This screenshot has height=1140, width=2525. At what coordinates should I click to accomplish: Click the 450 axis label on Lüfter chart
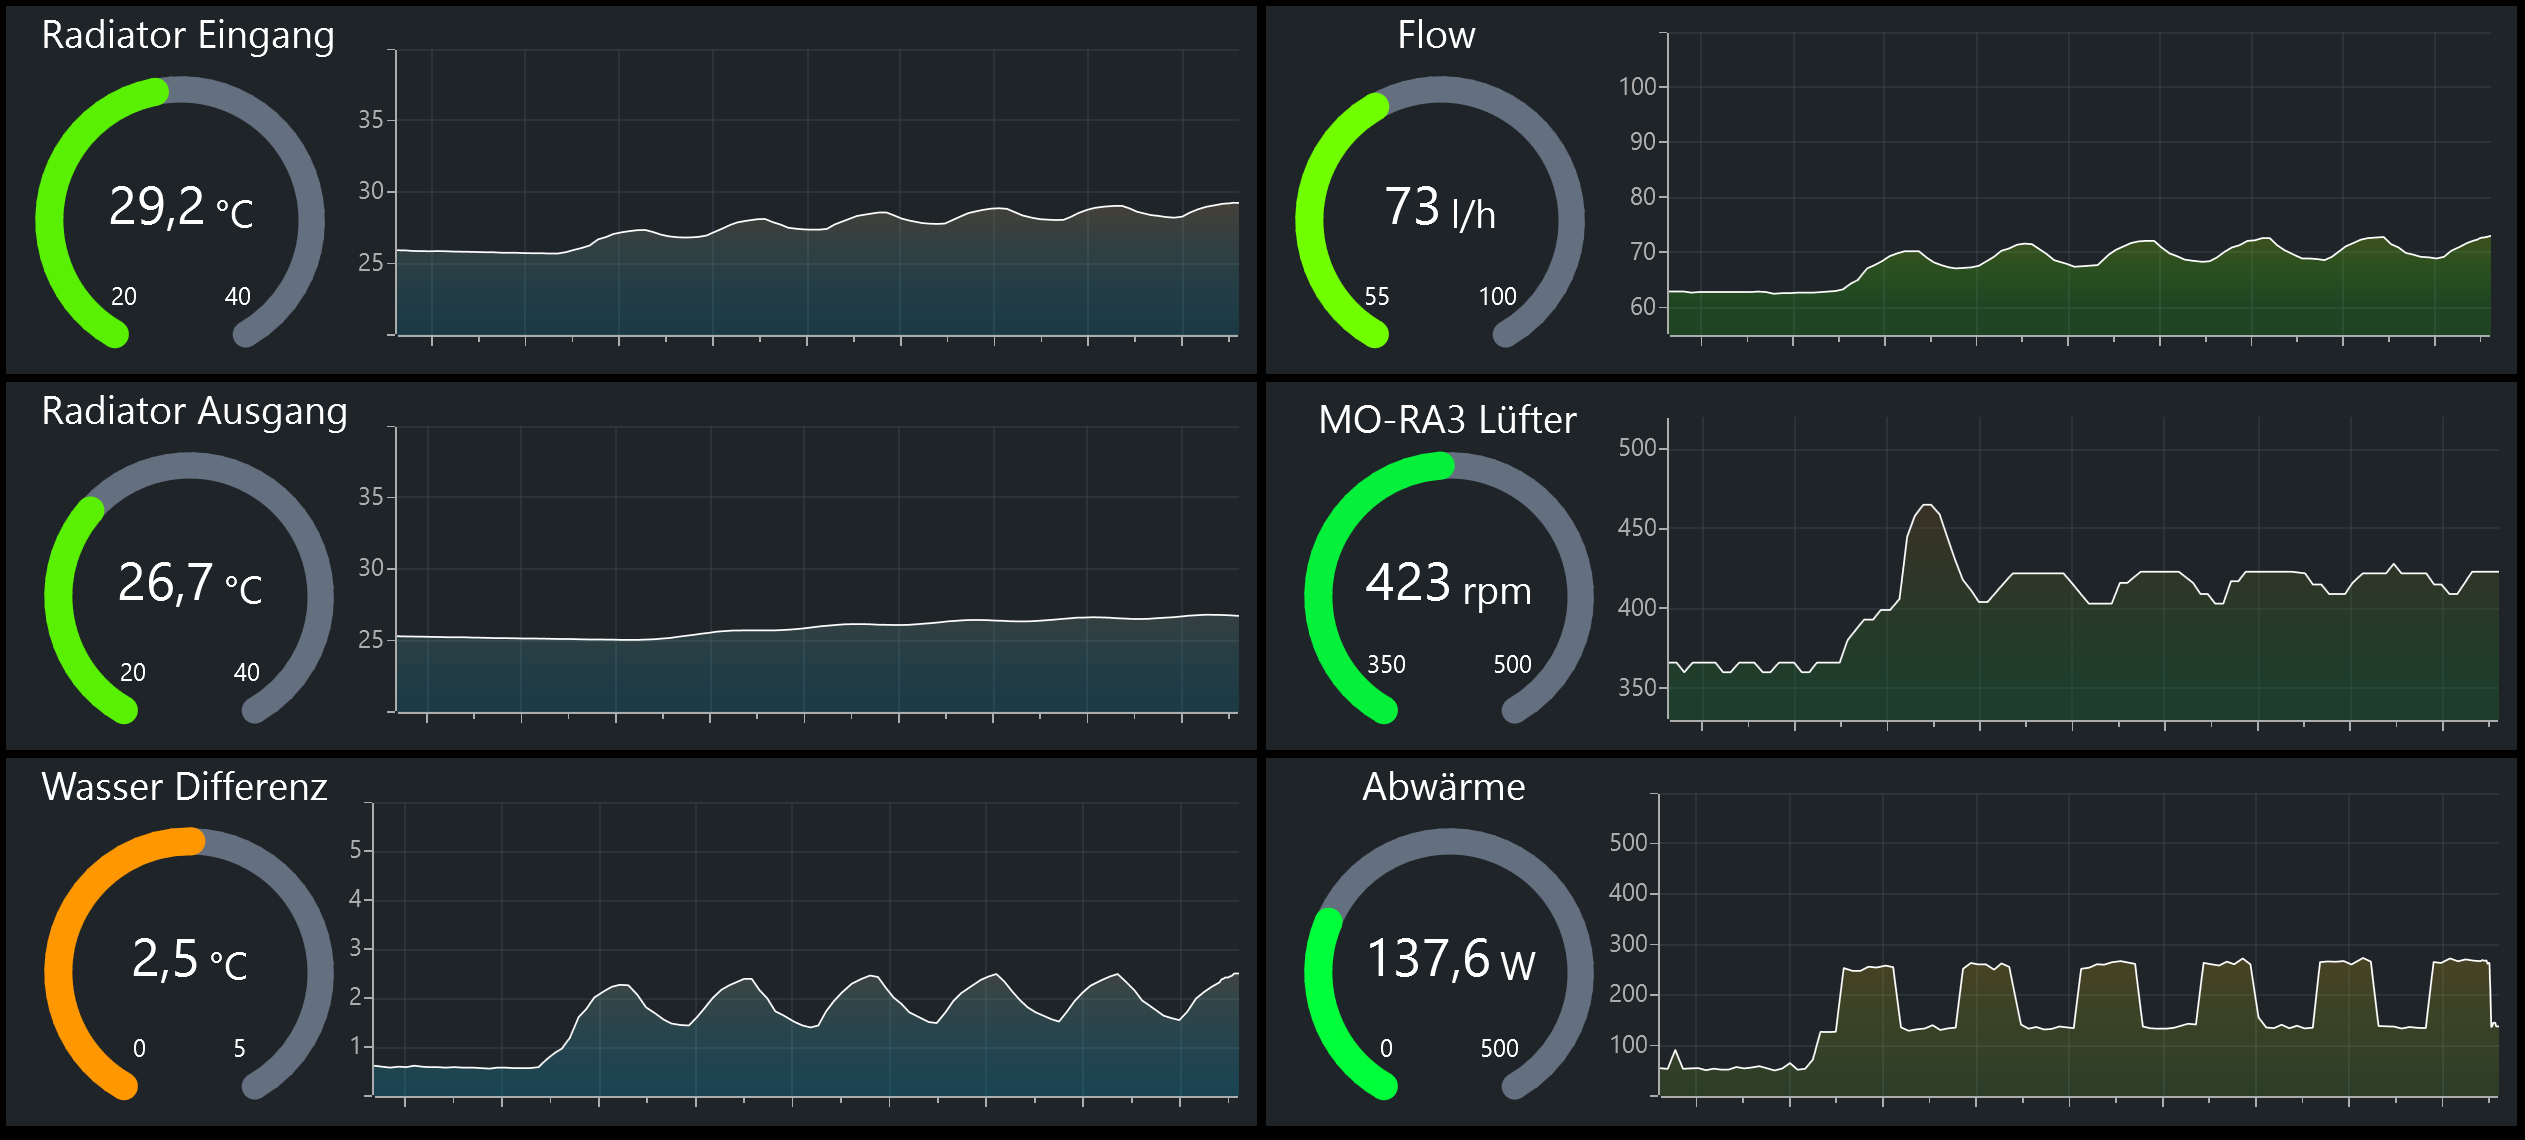(x=1637, y=528)
